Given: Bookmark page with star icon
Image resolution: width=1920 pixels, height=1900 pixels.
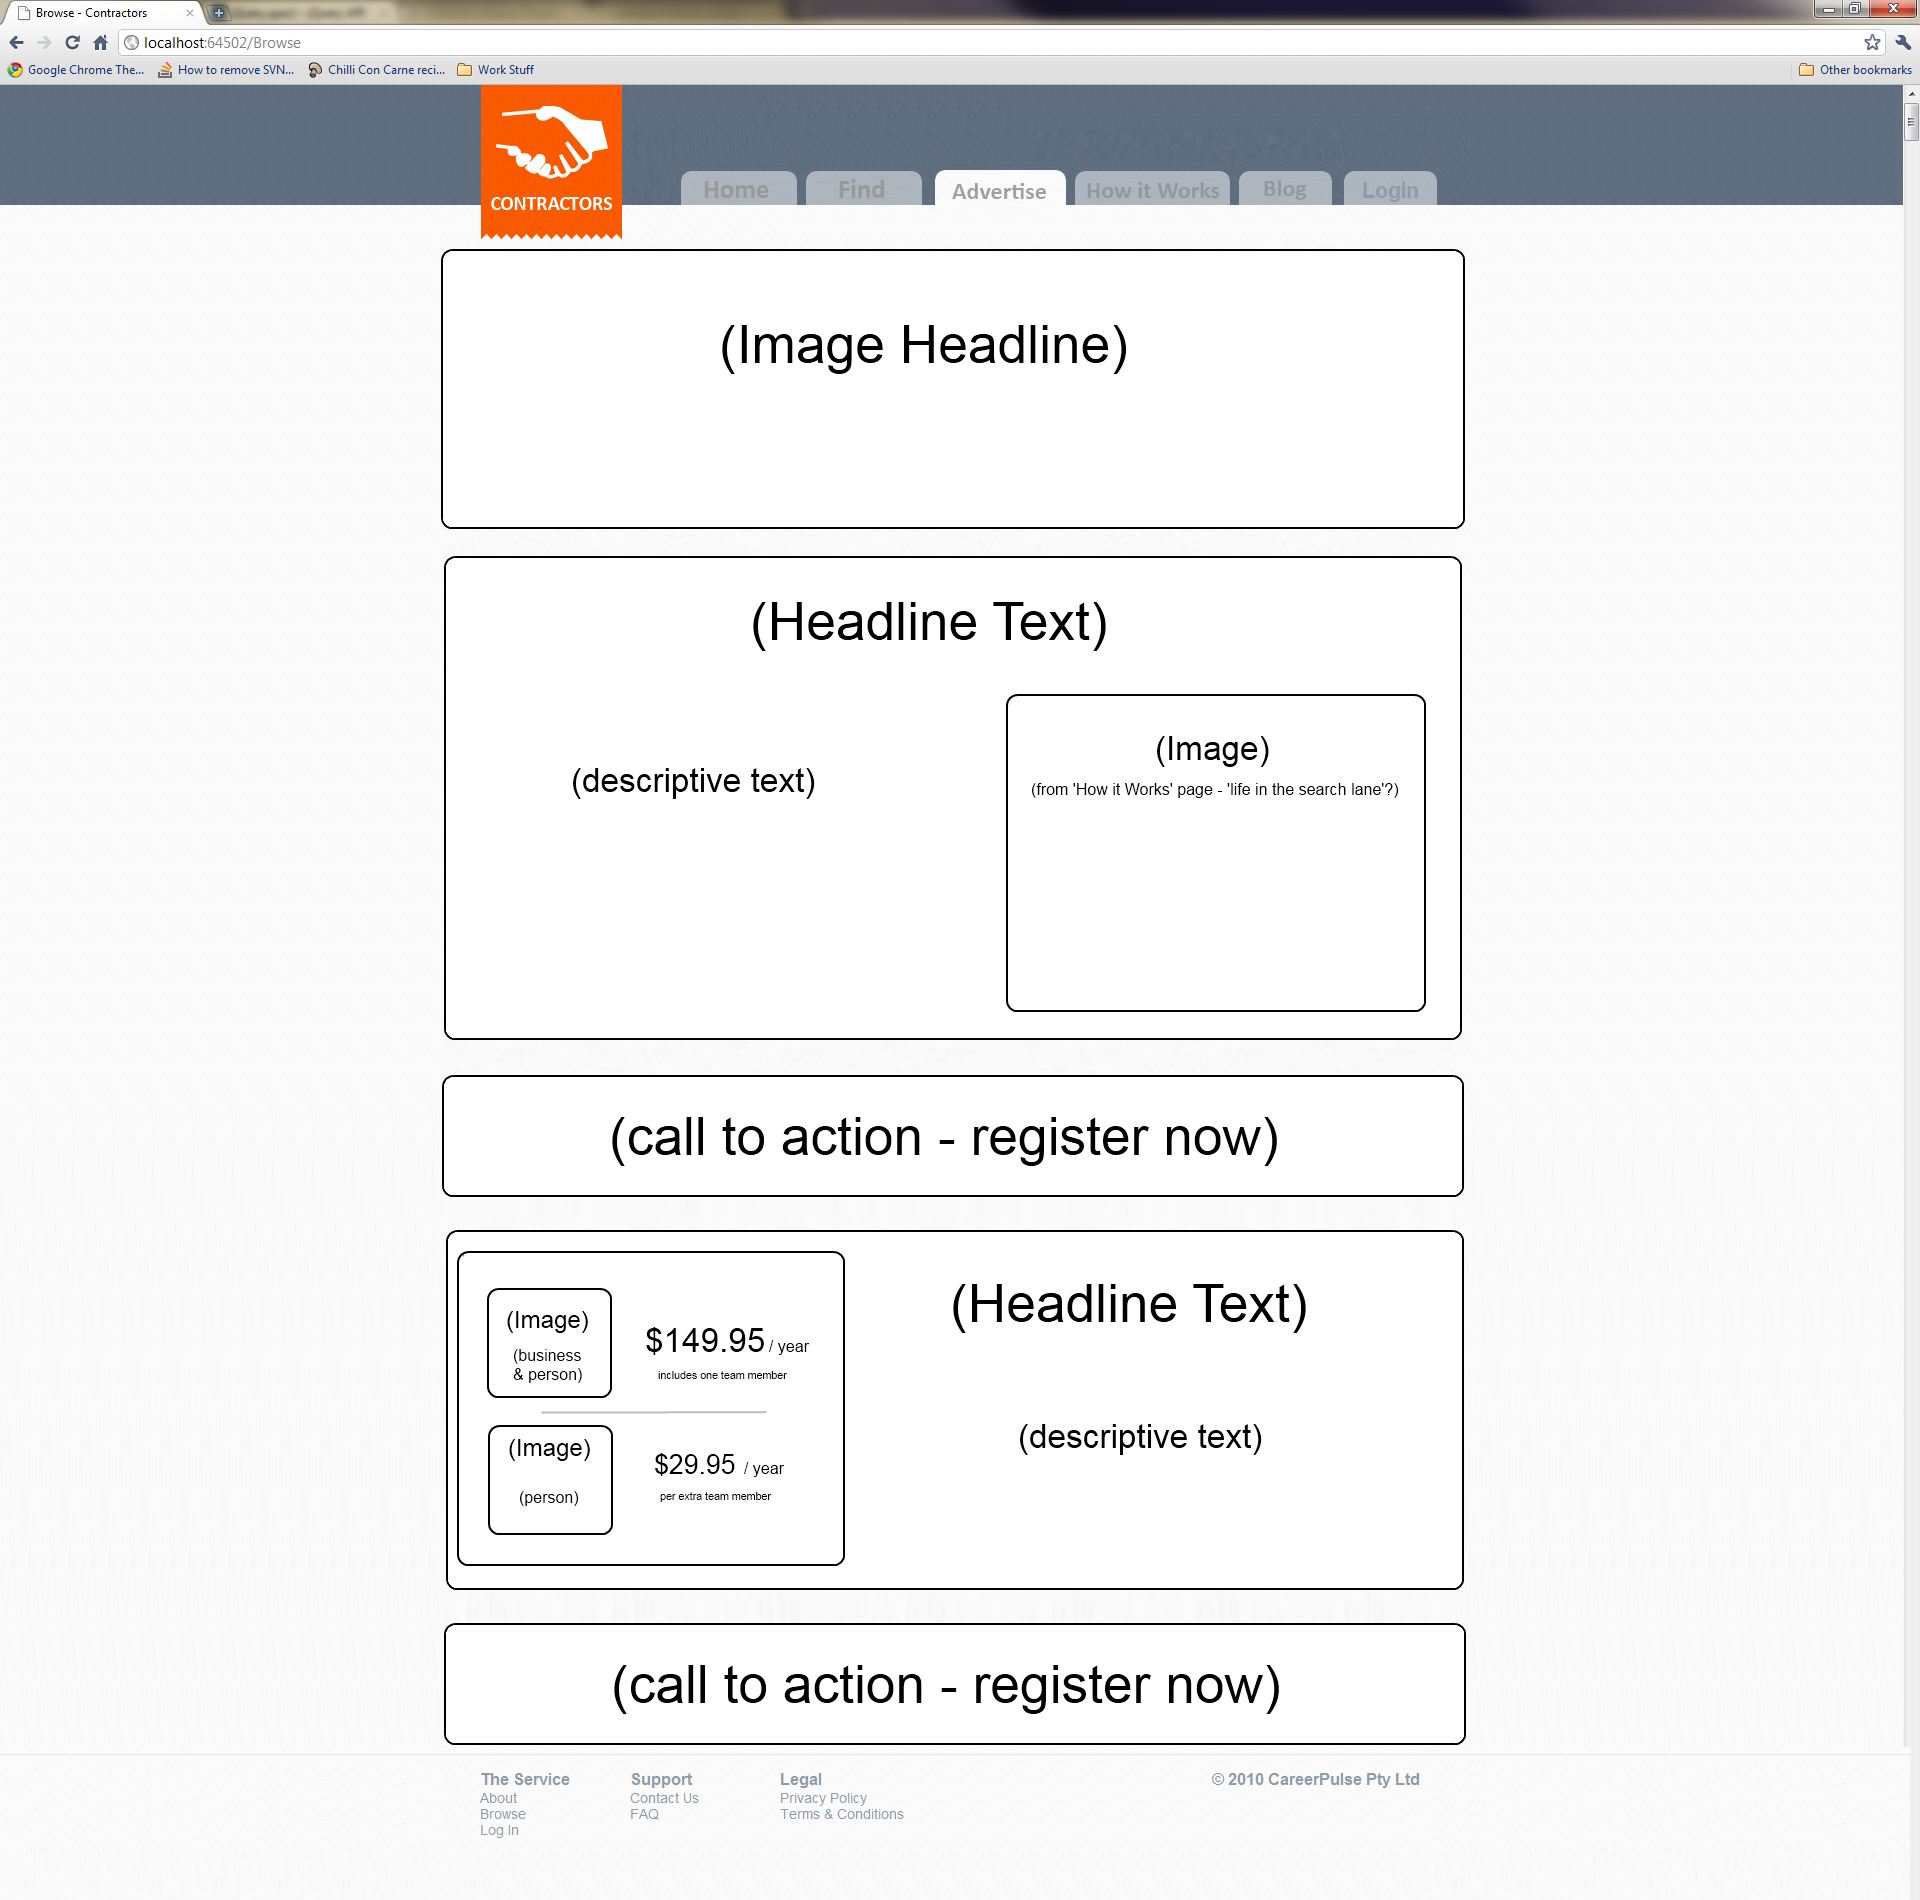Looking at the screenshot, I should coord(1872,43).
